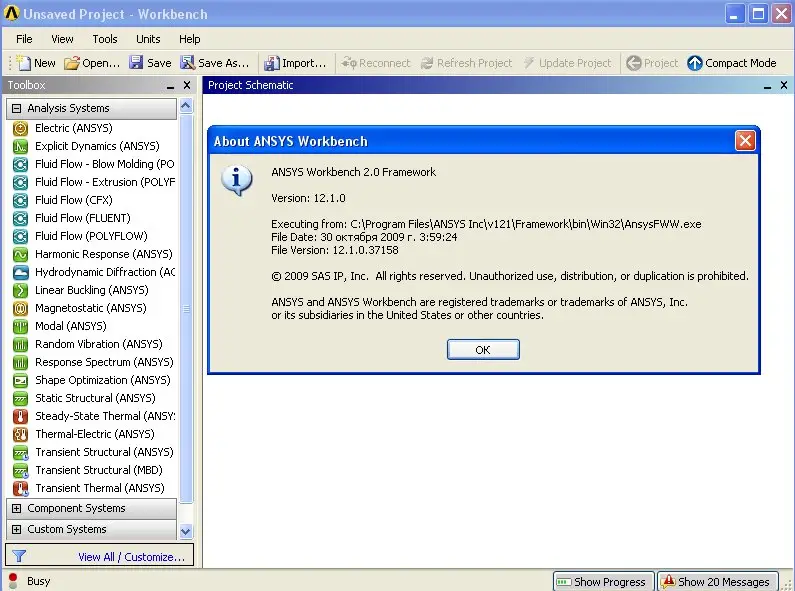Click the disabled Reconnect toolbar button
Viewport: 795px width, 591px height.
pyautogui.click(x=376, y=63)
